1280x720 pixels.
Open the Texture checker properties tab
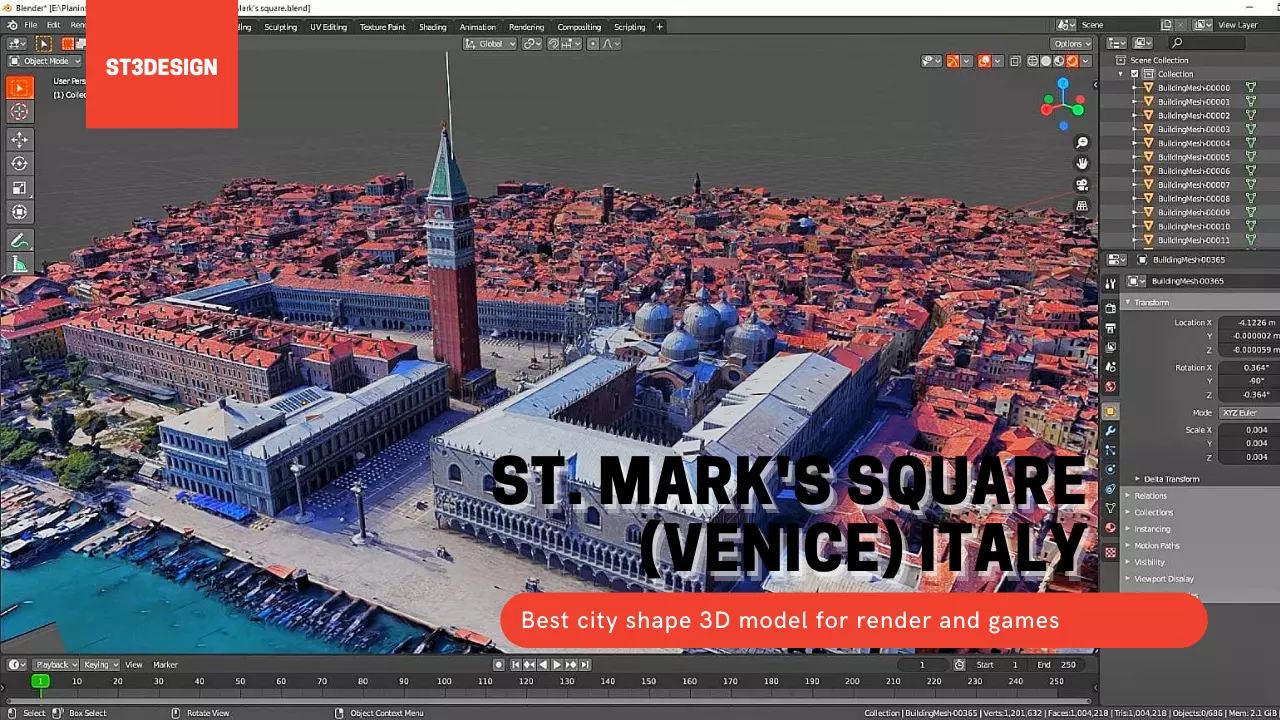point(1110,552)
